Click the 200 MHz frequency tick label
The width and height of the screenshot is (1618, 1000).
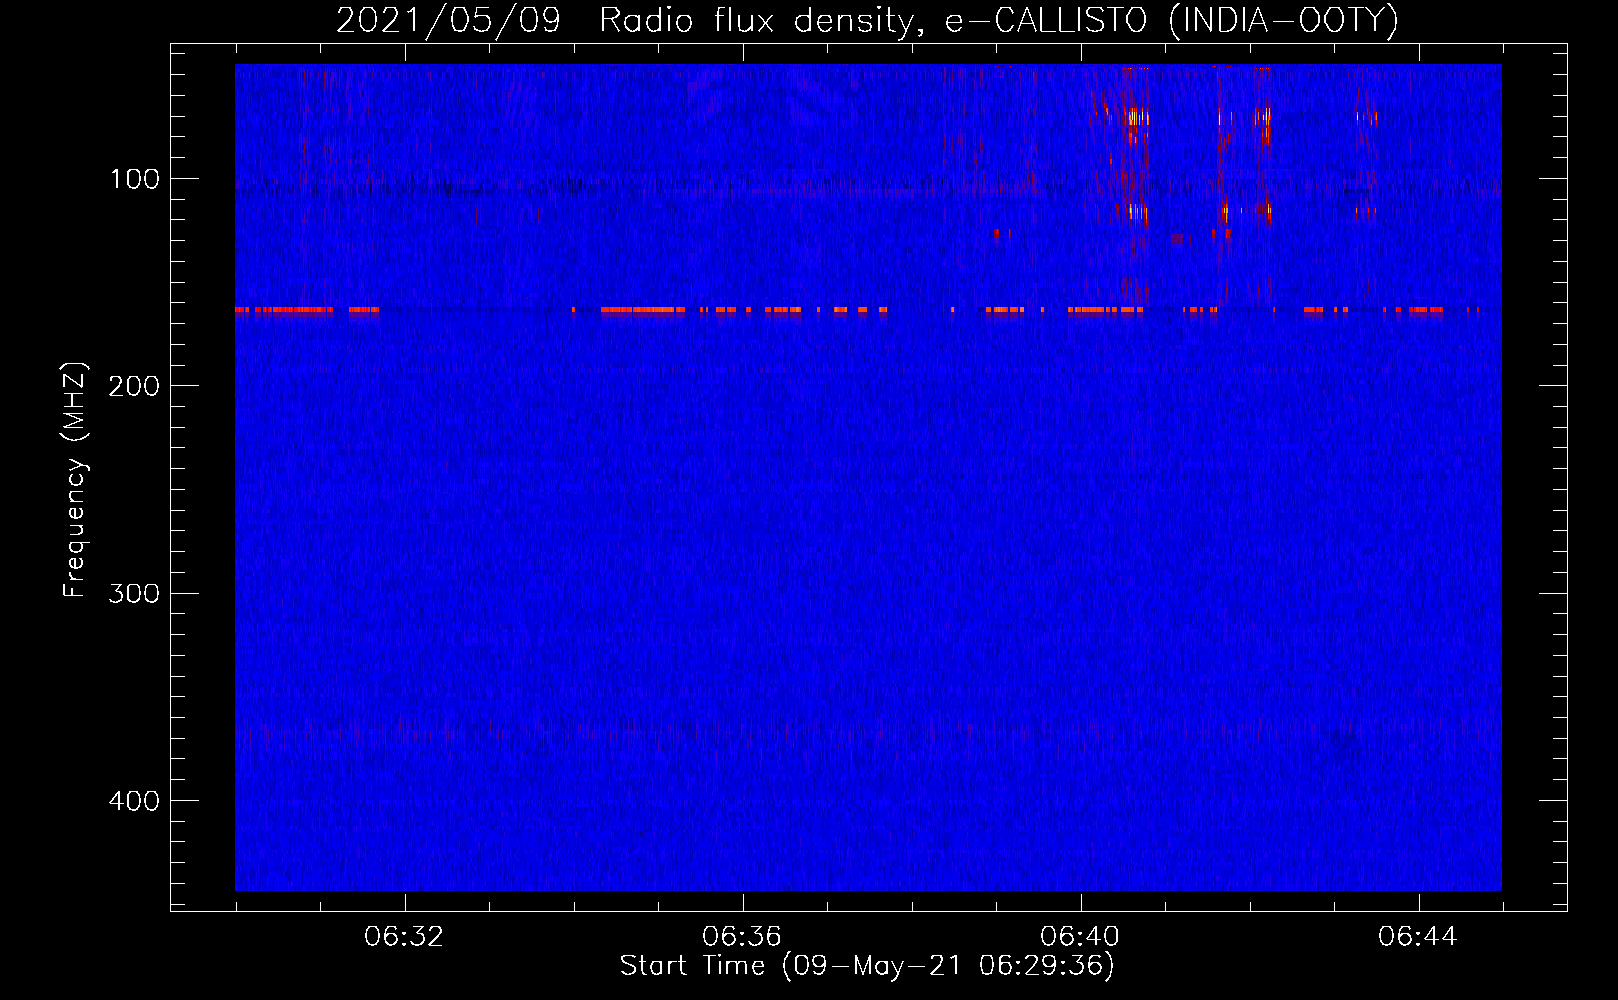click(x=134, y=386)
